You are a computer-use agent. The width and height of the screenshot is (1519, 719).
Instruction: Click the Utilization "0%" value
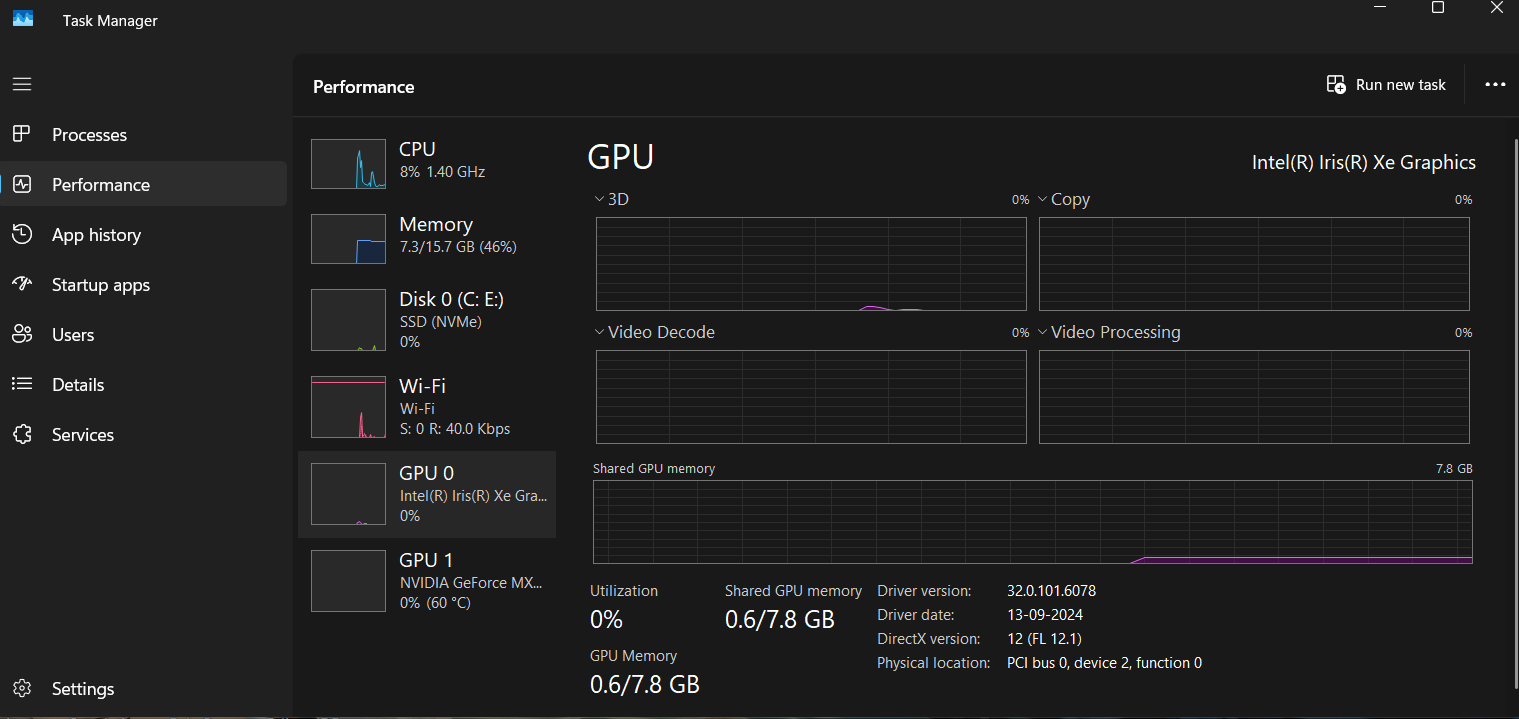click(606, 620)
